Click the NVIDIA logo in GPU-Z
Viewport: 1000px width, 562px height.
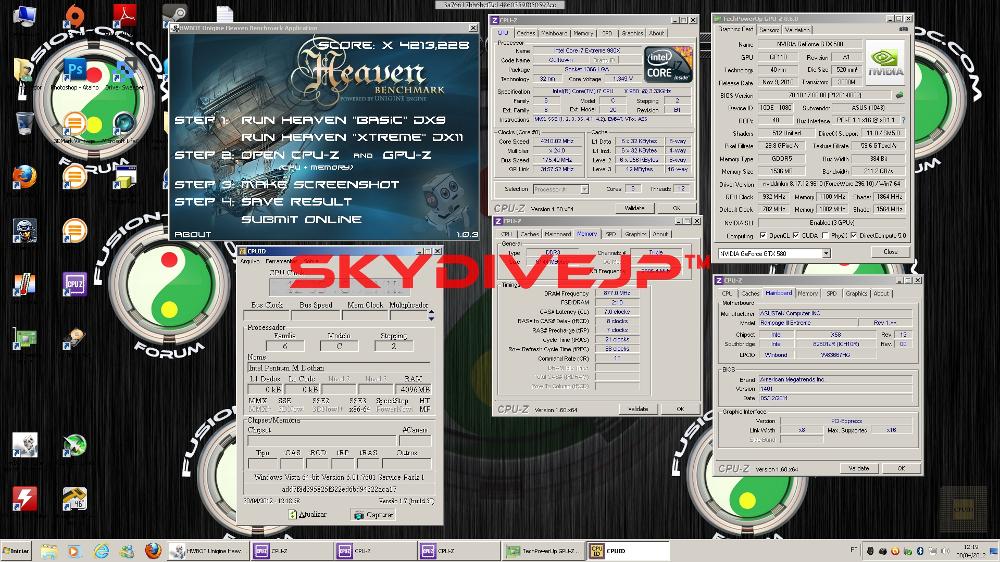885,63
